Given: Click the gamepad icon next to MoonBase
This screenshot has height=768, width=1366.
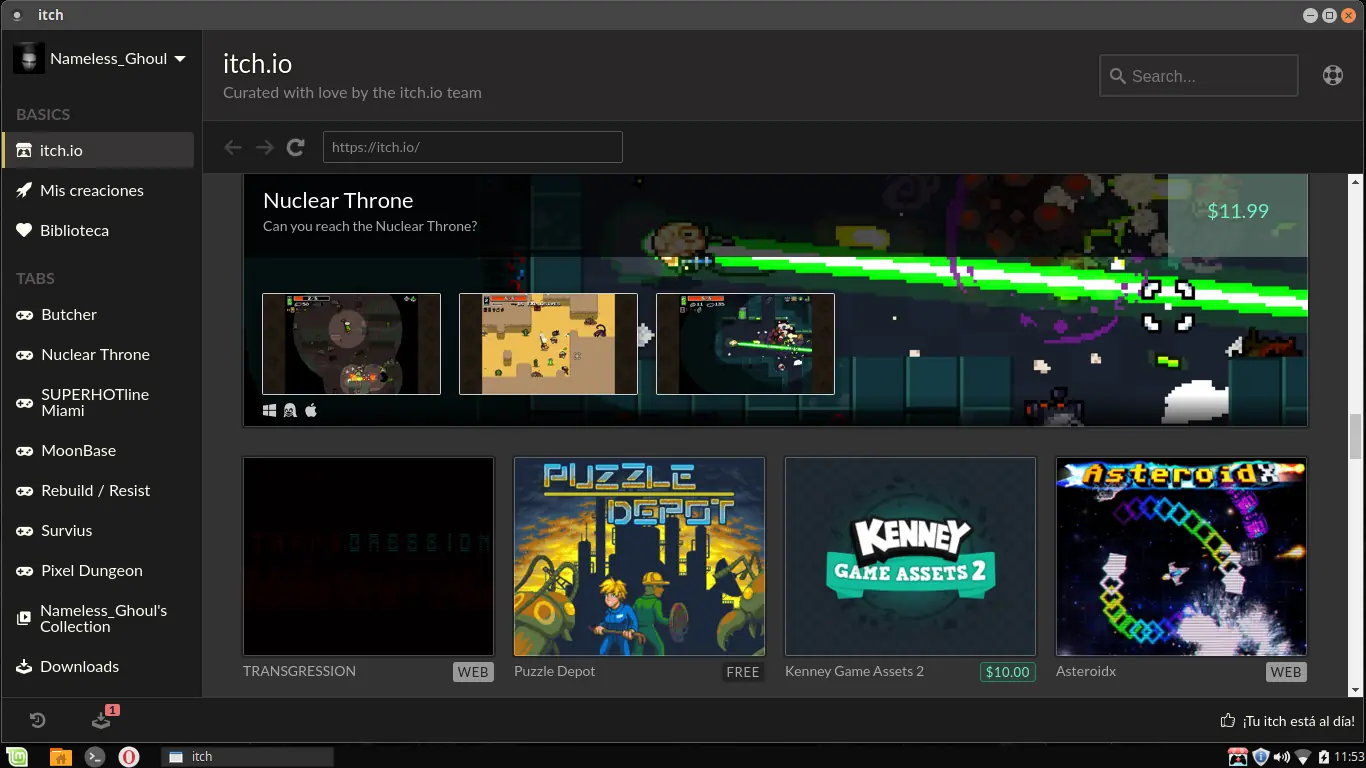Looking at the screenshot, I should point(24,451).
